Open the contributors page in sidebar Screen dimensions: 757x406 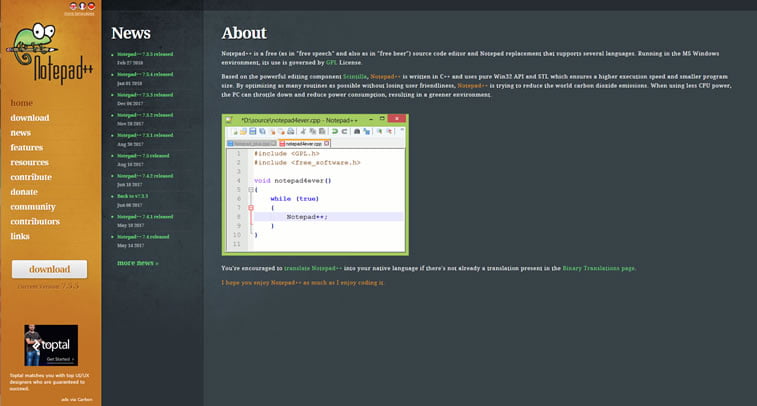point(35,222)
